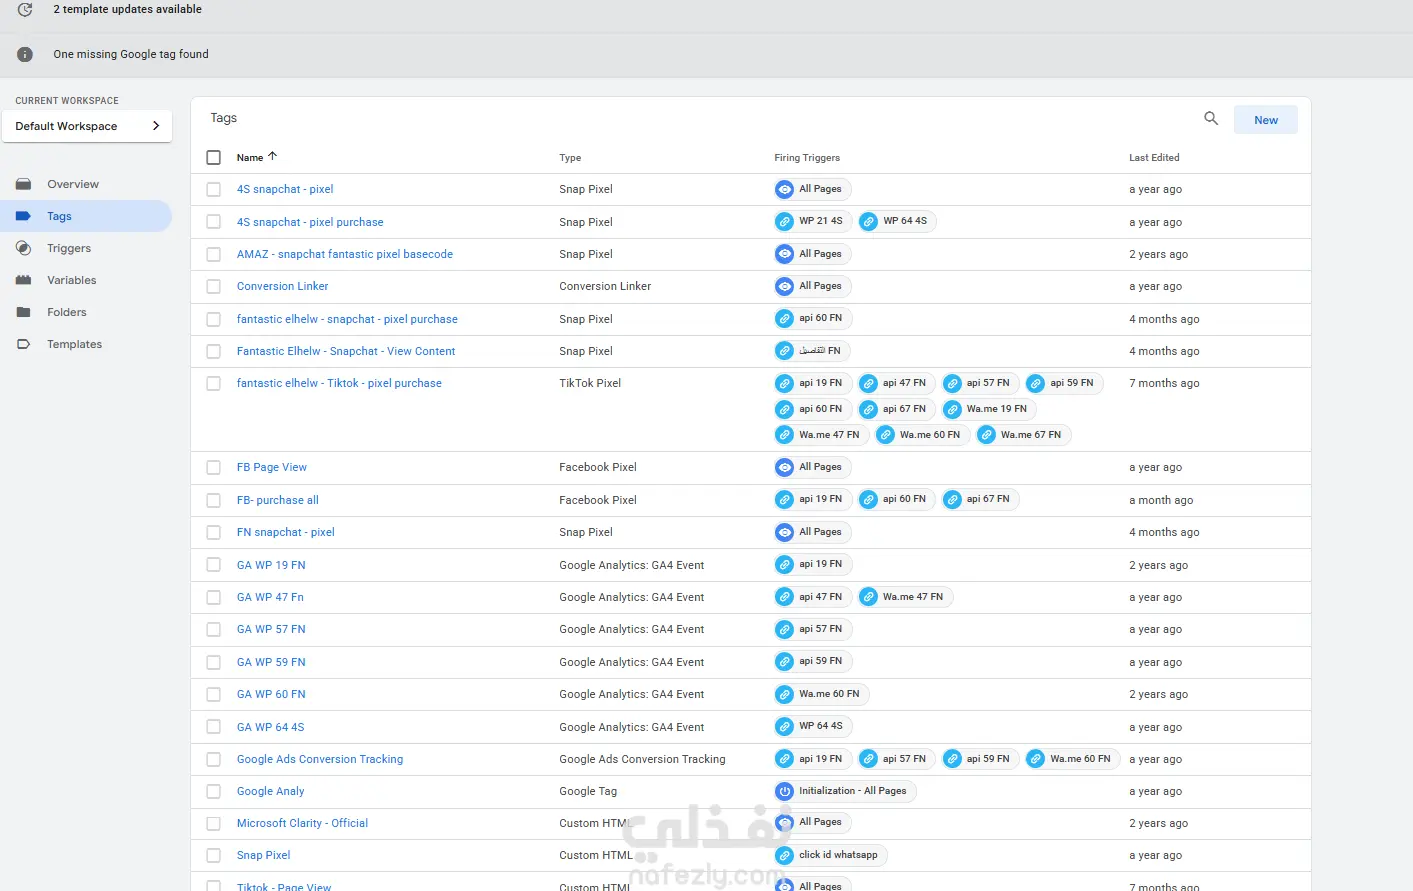The image size is (1413, 891).
Task: Open the Fantastic Elhelw Snapchat View Content tag
Action: (x=346, y=351)
